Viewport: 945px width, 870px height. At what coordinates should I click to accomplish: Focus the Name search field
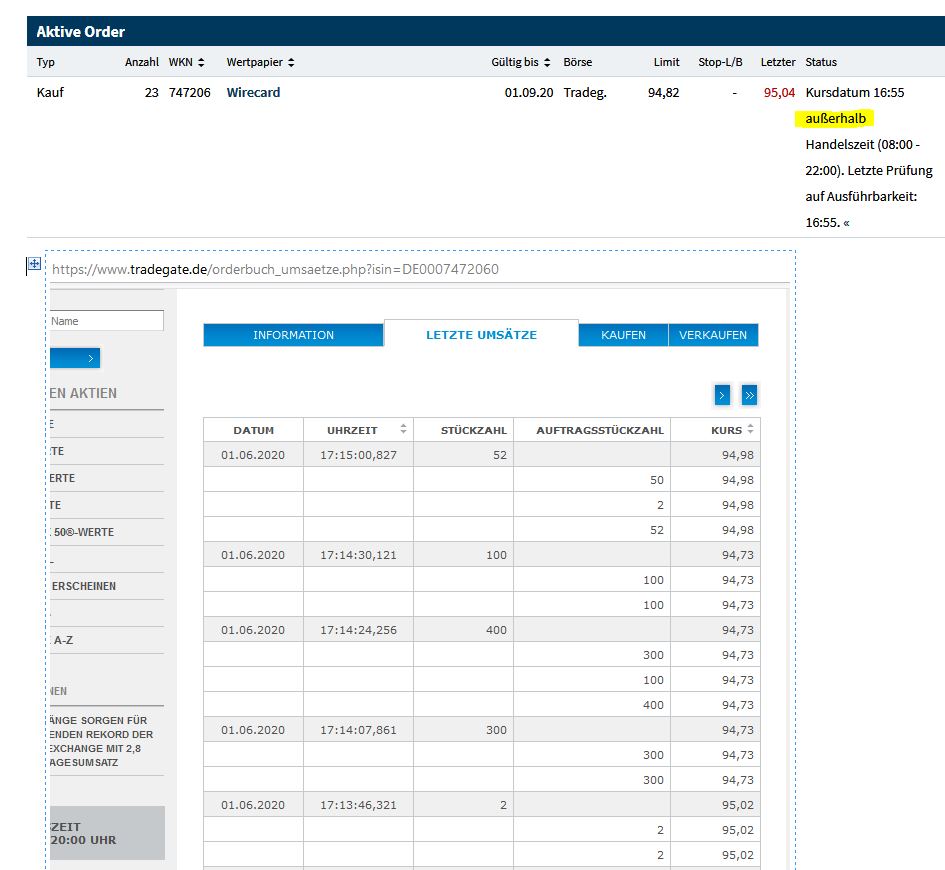[x=107, y=321]
